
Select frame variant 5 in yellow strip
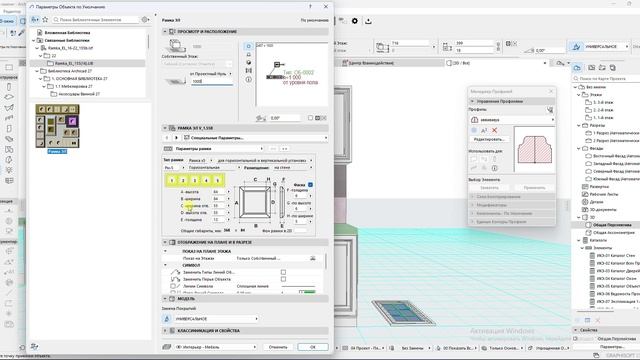(x=218, y=180)
